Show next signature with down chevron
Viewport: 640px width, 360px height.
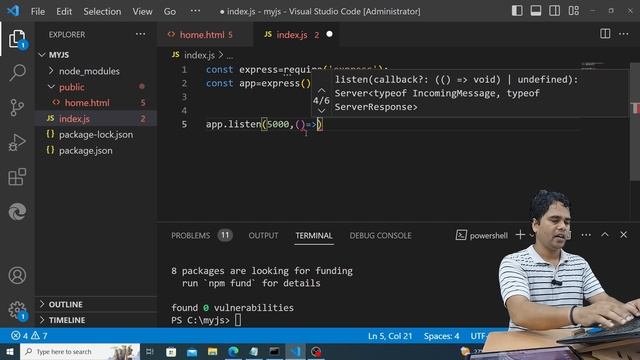point(322,111)
